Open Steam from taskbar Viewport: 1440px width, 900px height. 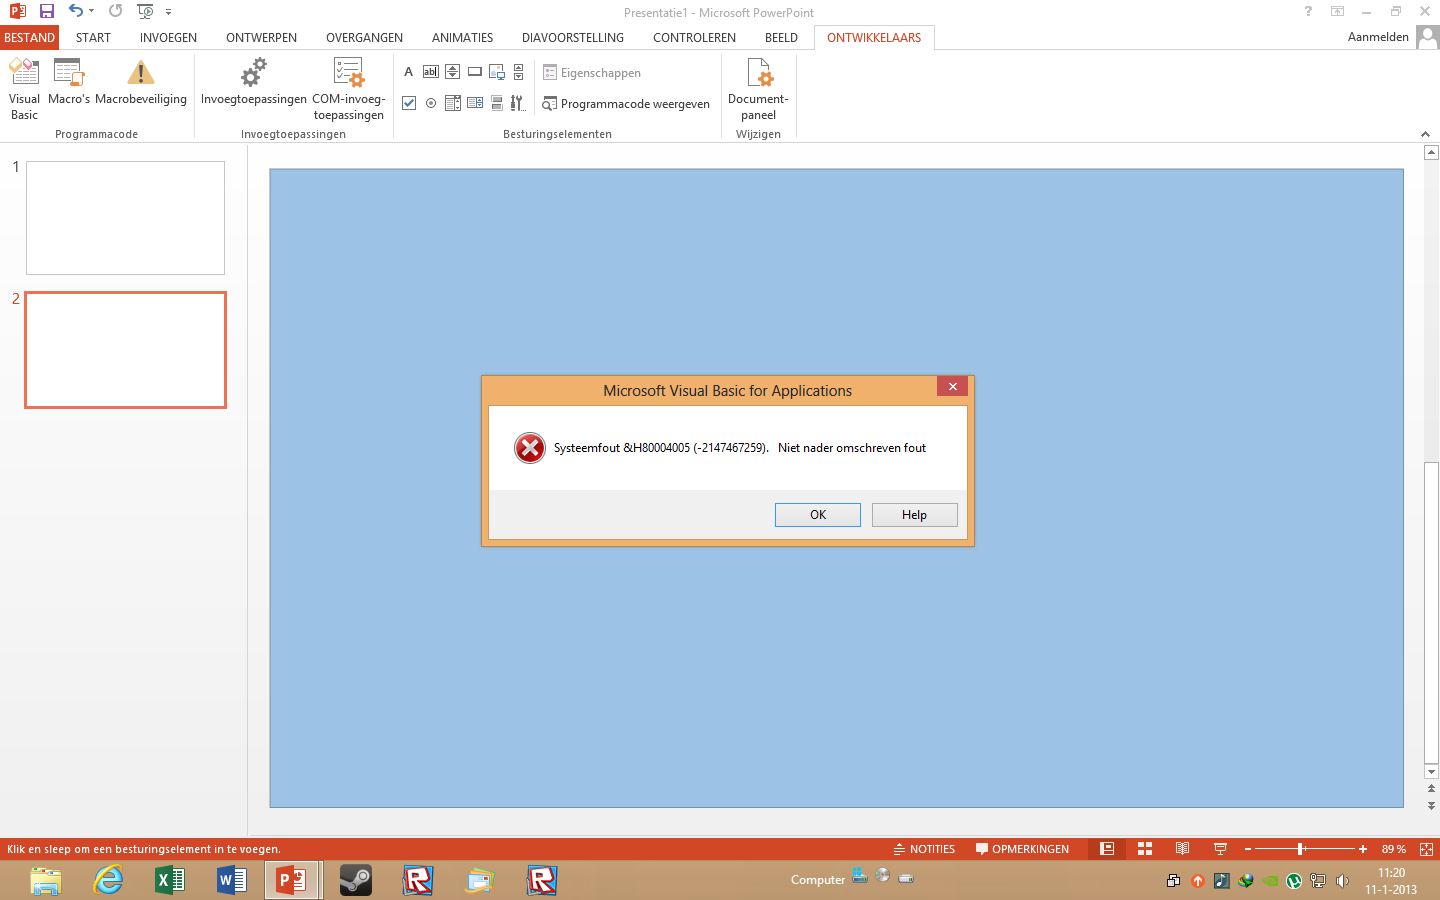(x=356, y=880)
